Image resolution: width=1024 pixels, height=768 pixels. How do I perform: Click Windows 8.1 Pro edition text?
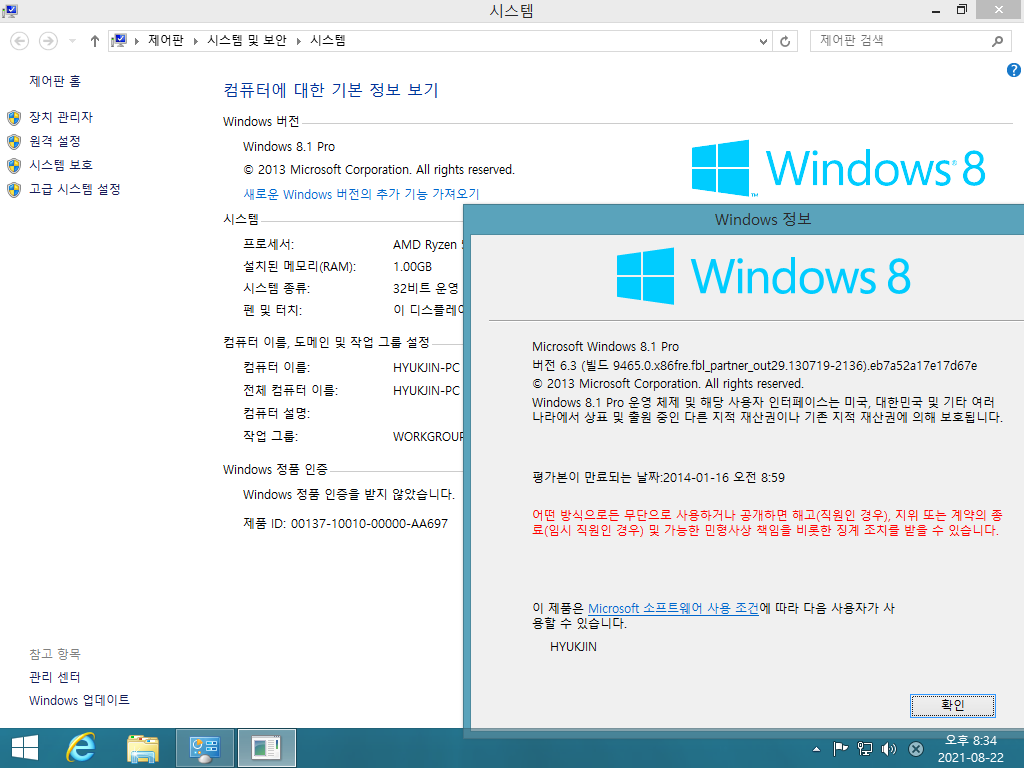click(x=289, y=146)
